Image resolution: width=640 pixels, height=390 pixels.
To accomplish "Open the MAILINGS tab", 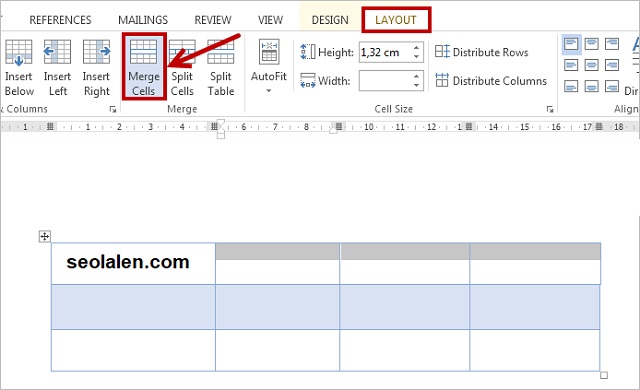I will (143, 20).
